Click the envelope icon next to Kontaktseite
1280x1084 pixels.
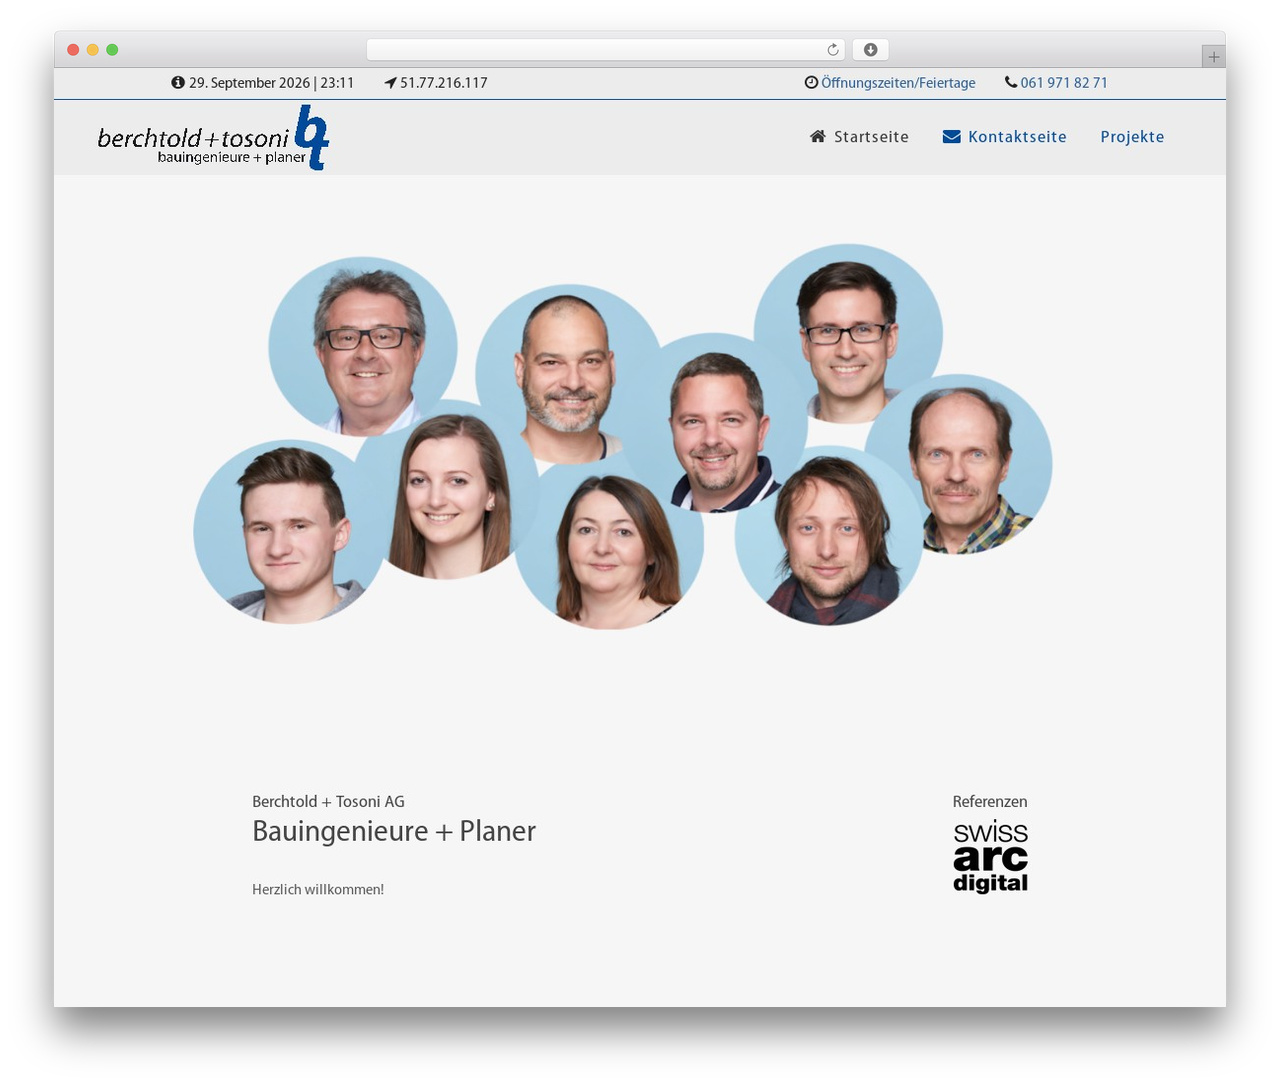point(952,136)
